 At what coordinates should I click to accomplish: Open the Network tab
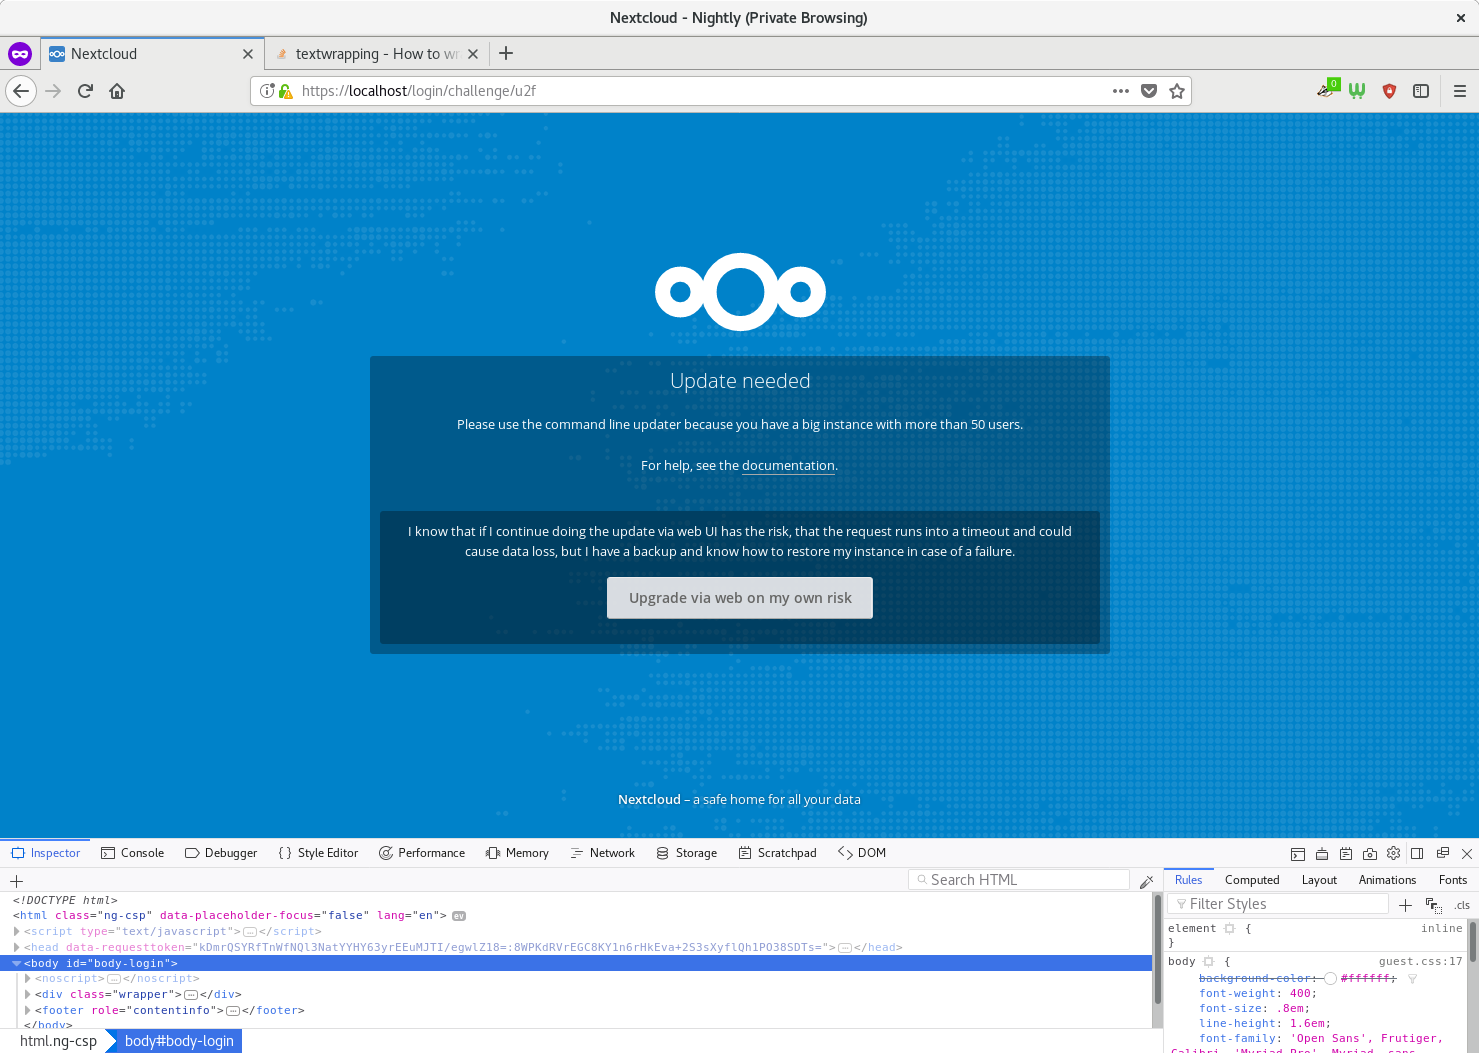coord(602,853)
